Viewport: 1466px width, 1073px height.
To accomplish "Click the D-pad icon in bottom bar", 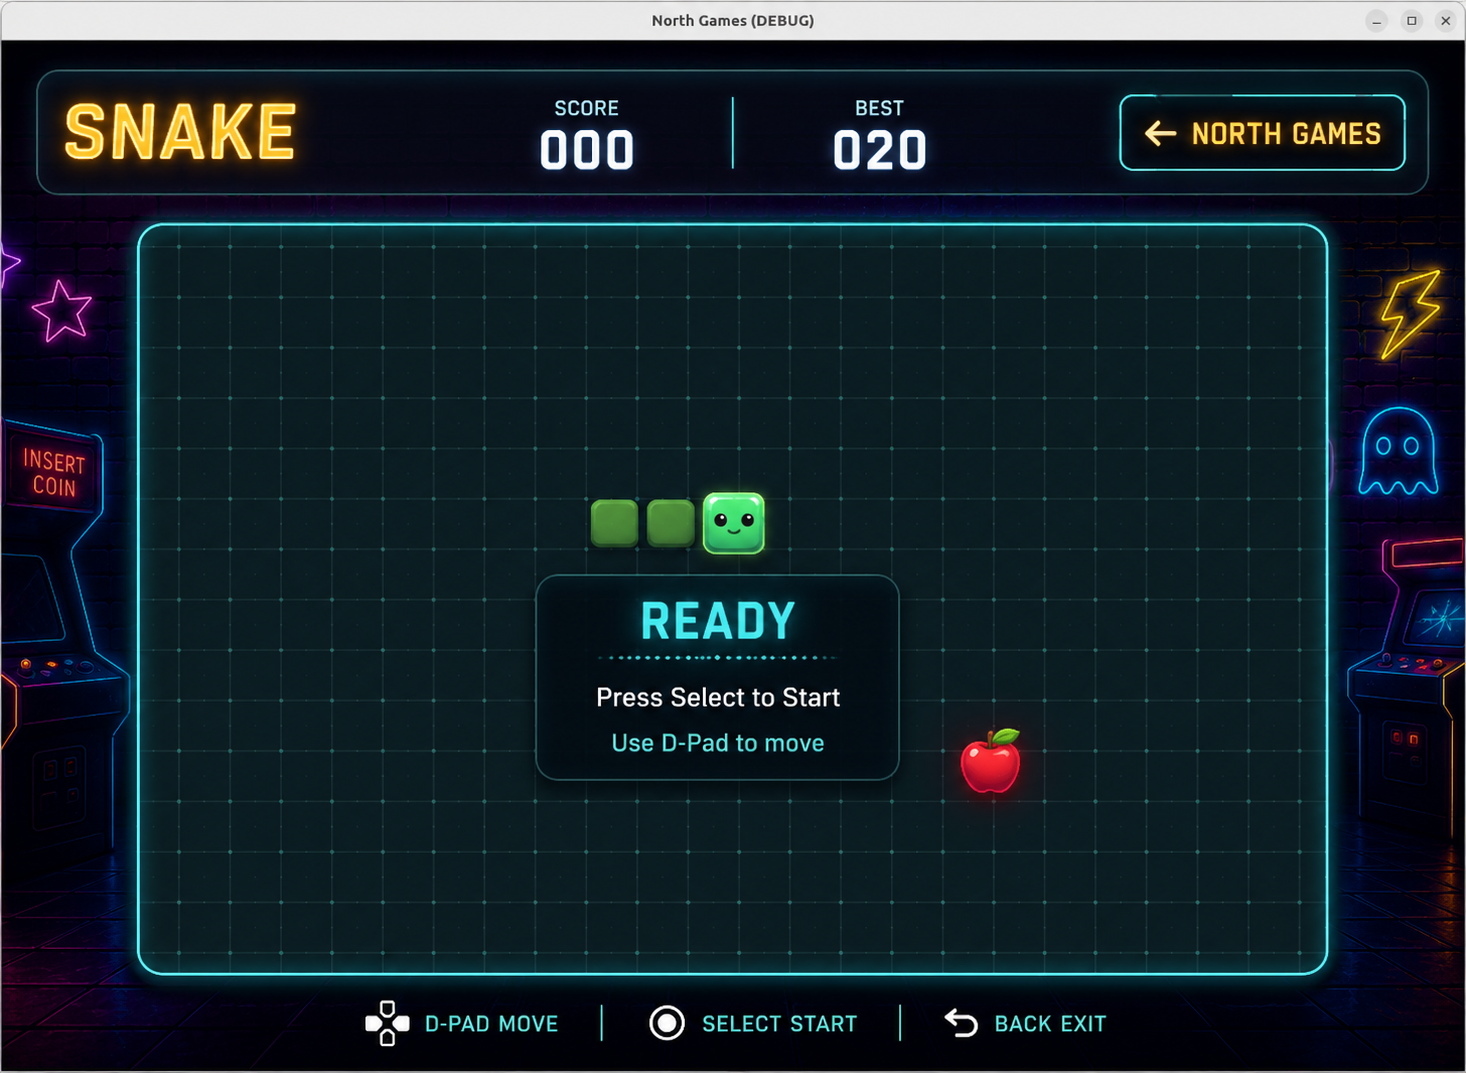I will point(387,1023).
